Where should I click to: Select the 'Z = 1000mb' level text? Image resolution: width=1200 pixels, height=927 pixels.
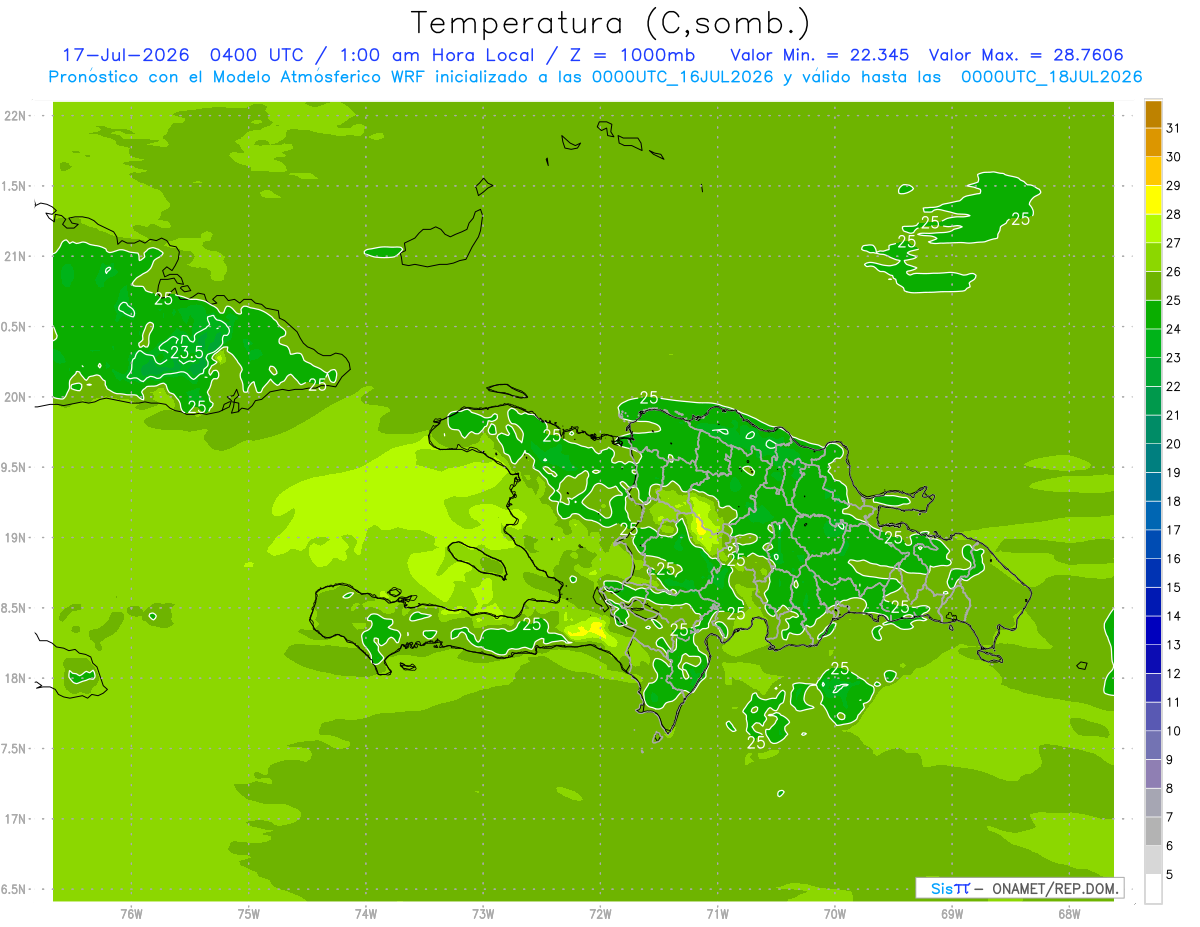point(635,54)
